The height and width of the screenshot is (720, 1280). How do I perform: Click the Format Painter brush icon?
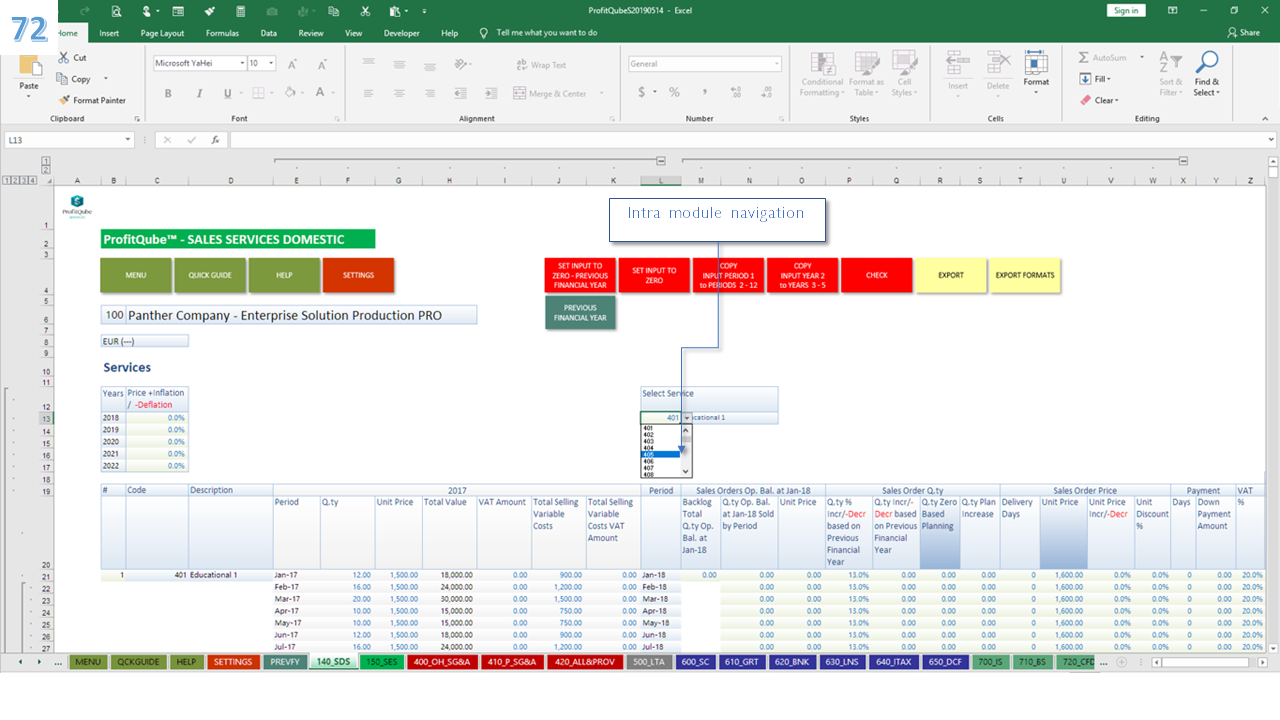coord(64,100)
